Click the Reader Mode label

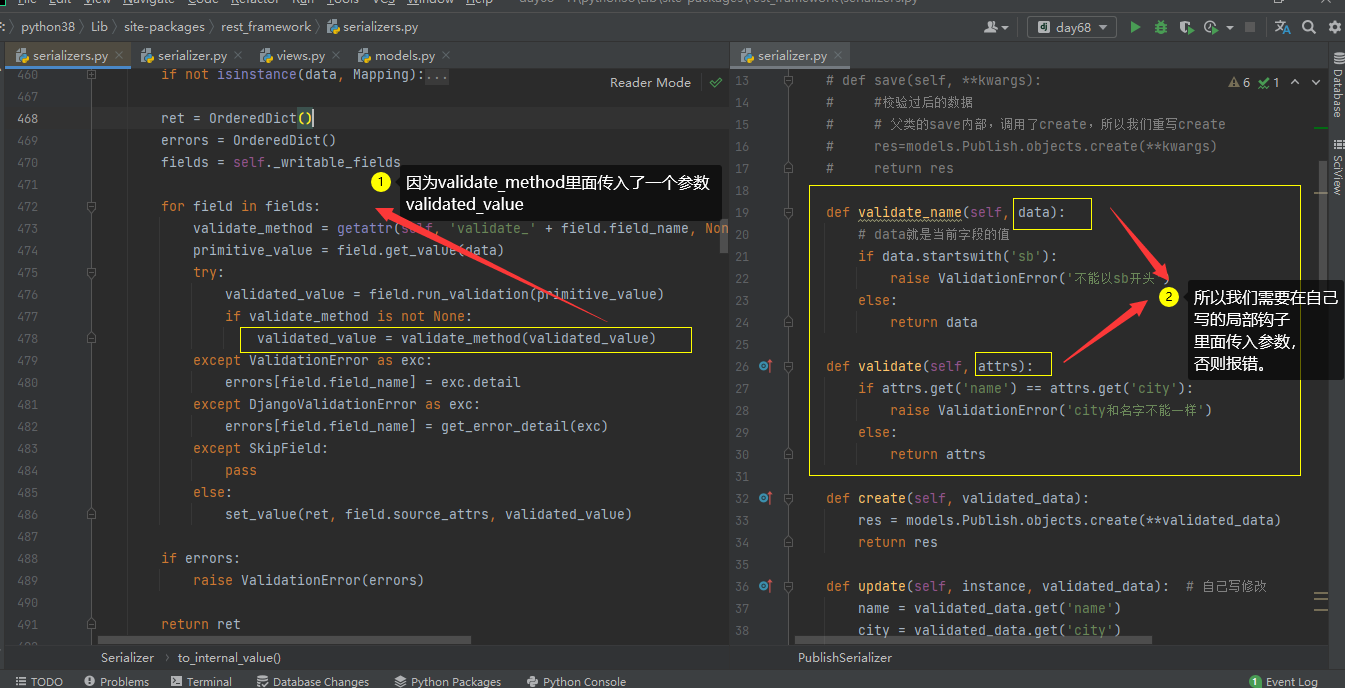pyautogui.click(x=650, y=82)
